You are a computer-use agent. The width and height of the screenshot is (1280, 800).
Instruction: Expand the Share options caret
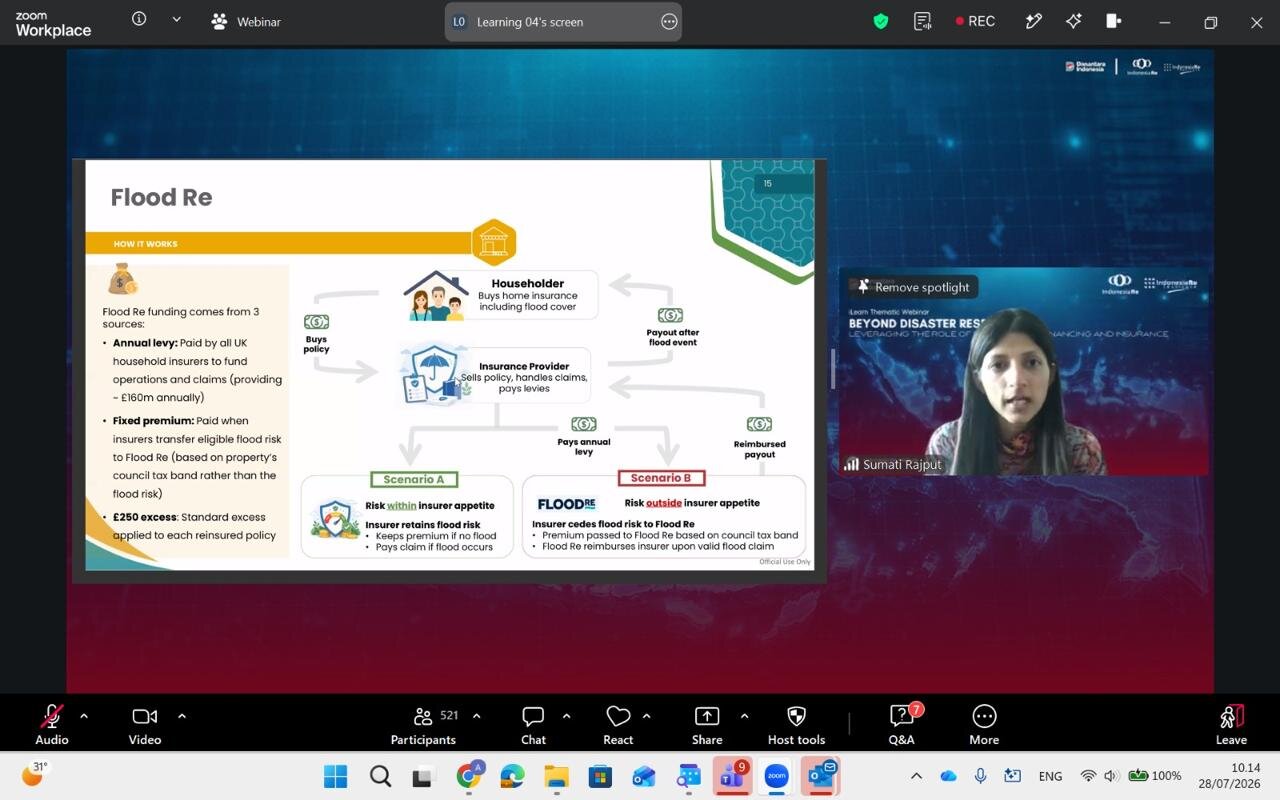[x=744, y=716]
